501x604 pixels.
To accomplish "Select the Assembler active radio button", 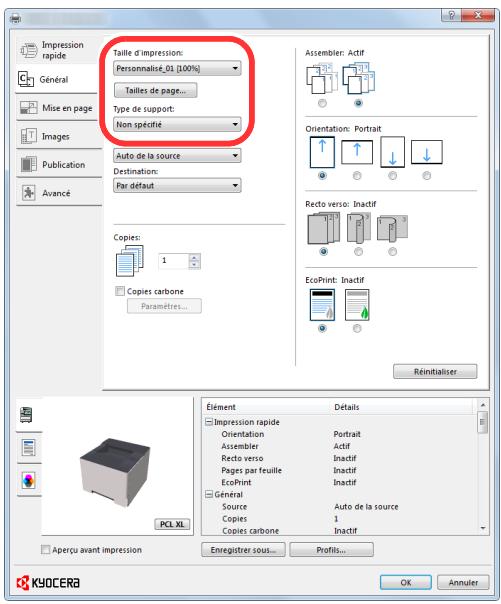I will point(359,103).
